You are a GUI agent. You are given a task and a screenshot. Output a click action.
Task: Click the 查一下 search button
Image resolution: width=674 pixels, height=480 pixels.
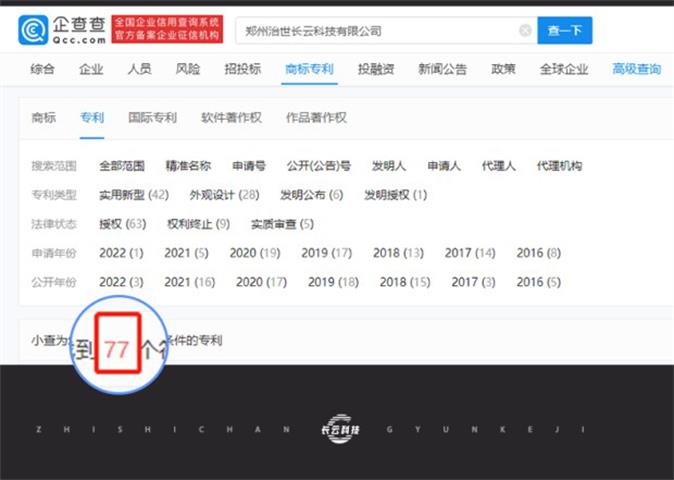[x=565, y=31]
